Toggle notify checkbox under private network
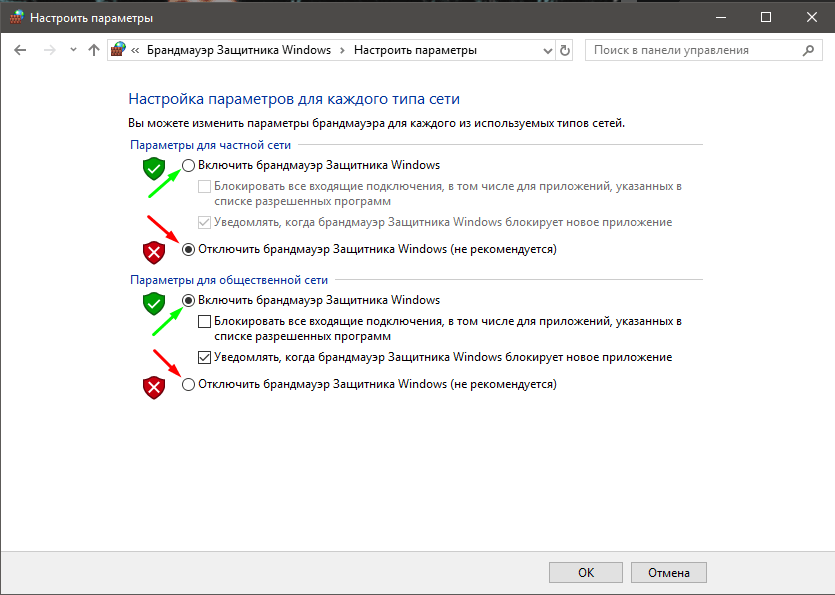The height and width of the screenshot is (595, 835). (204, 222)
